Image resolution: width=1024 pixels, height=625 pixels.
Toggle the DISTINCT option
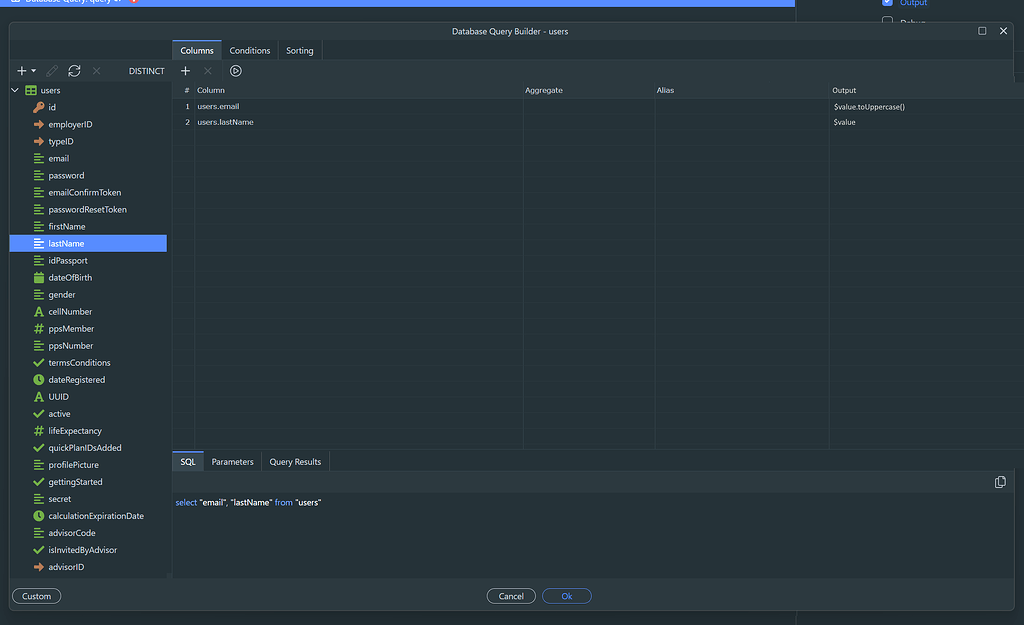(146, 71)
